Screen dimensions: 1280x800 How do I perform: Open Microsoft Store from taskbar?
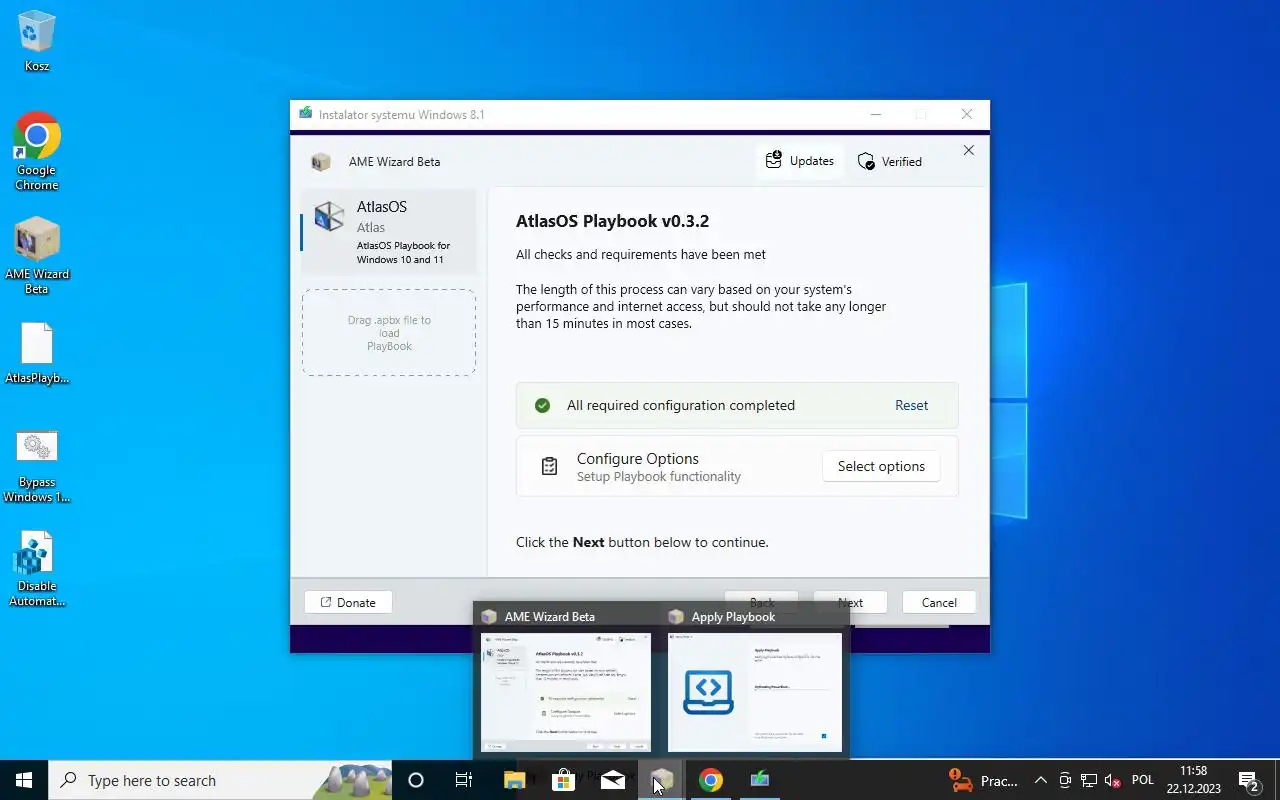point(563,780)
